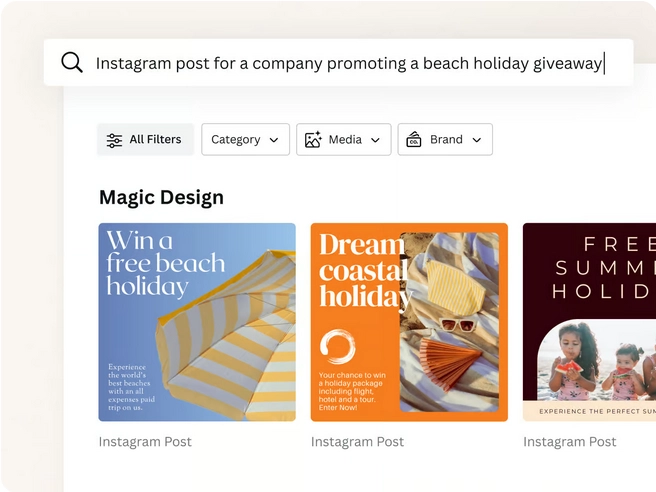Click the All Filters sliders icon
Screen dimensions: 656x492
pyautogui.click(x=115, y=140)
